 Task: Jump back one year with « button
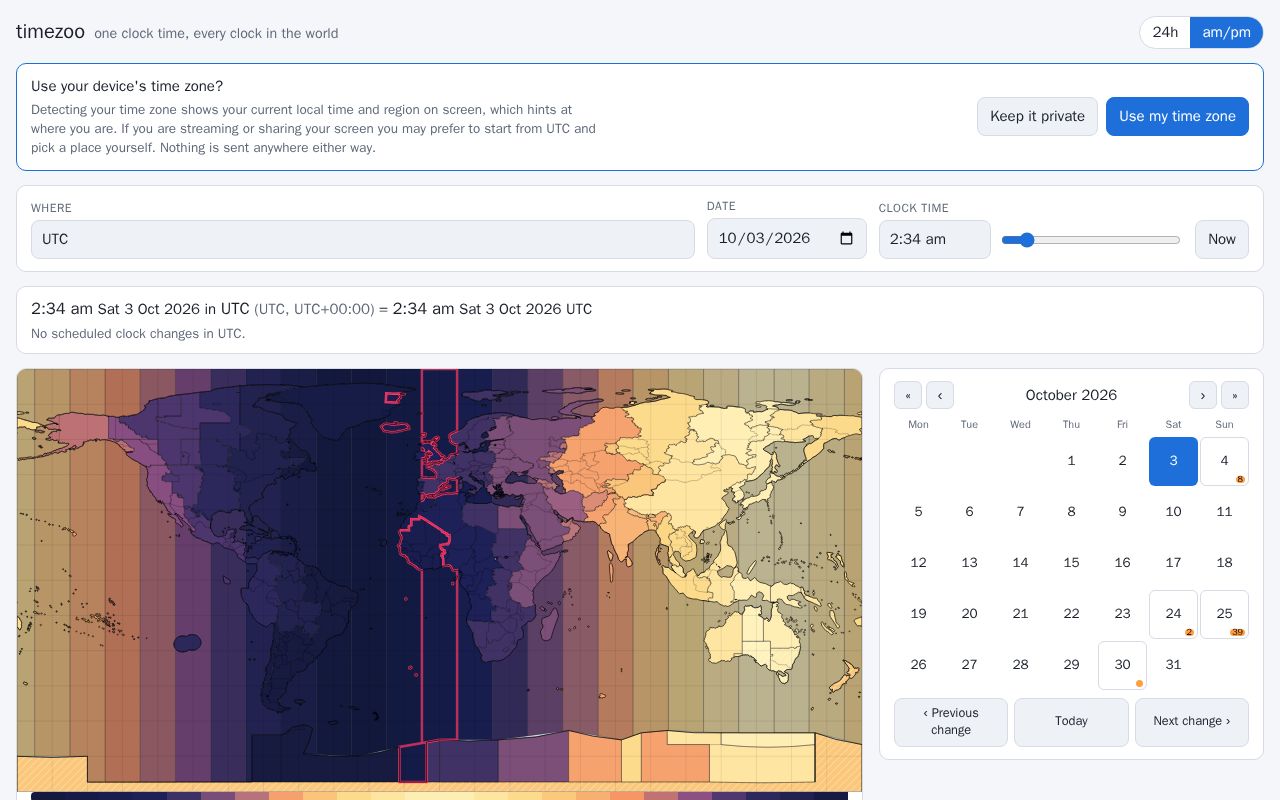(908, 395)
